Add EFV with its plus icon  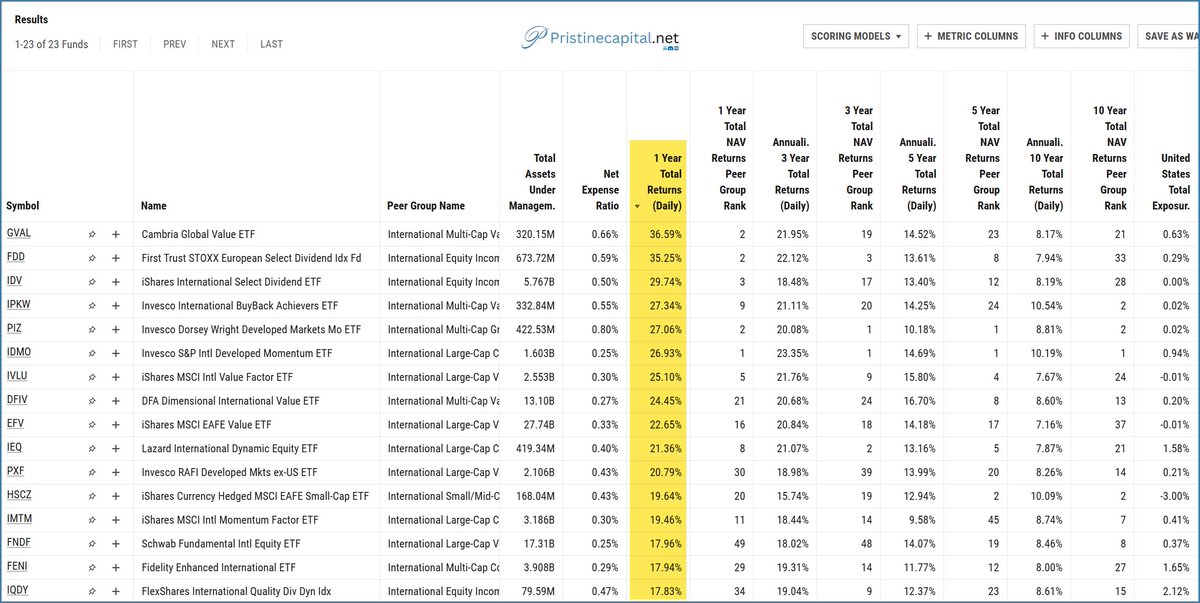(x=116, y=424)
